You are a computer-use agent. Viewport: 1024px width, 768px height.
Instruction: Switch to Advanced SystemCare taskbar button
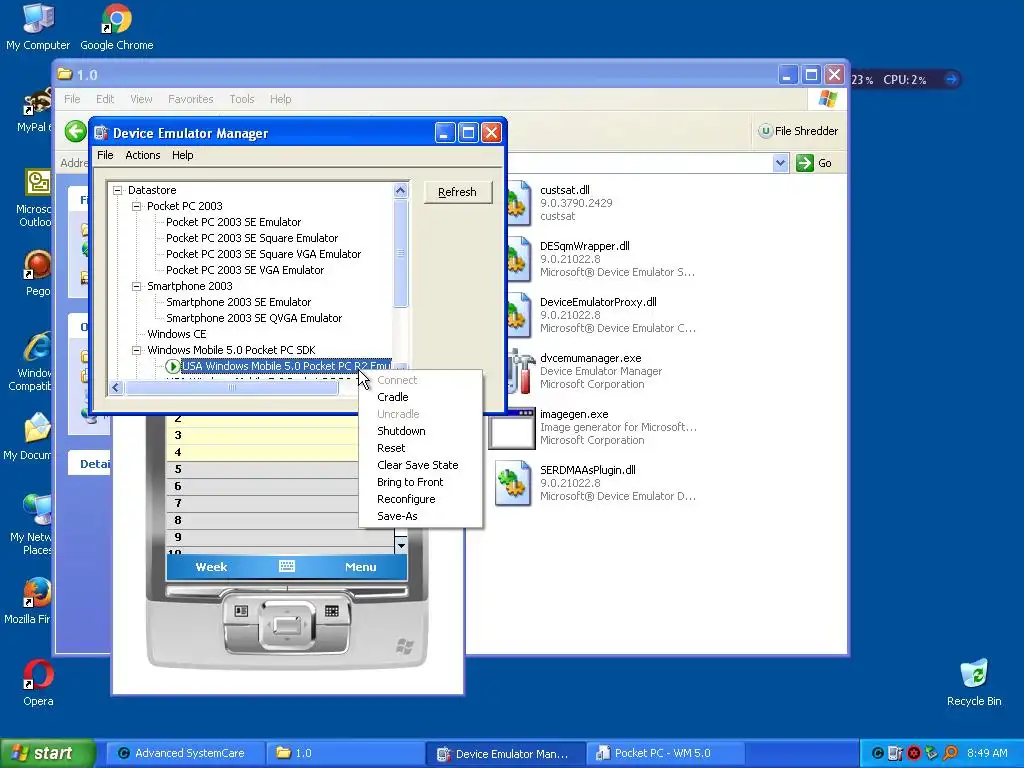pyautogui.click(x=184, y=753)
